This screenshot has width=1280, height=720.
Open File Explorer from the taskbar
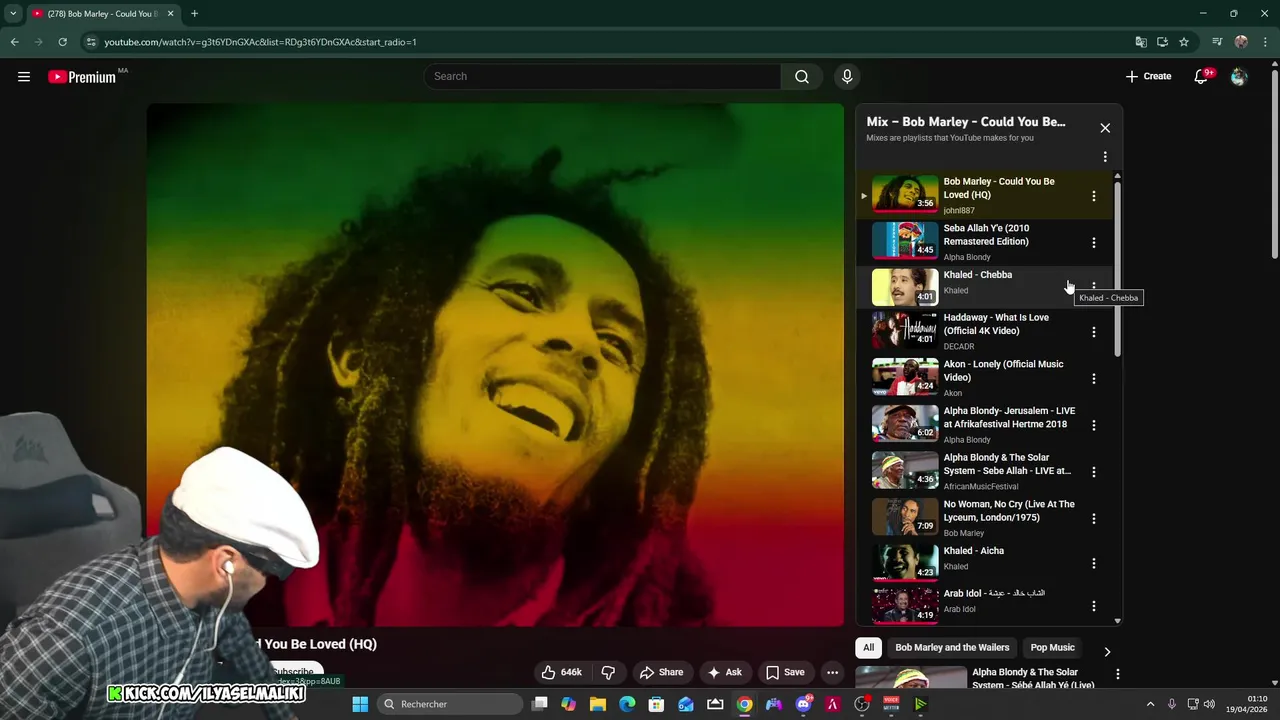coord(597,704)
